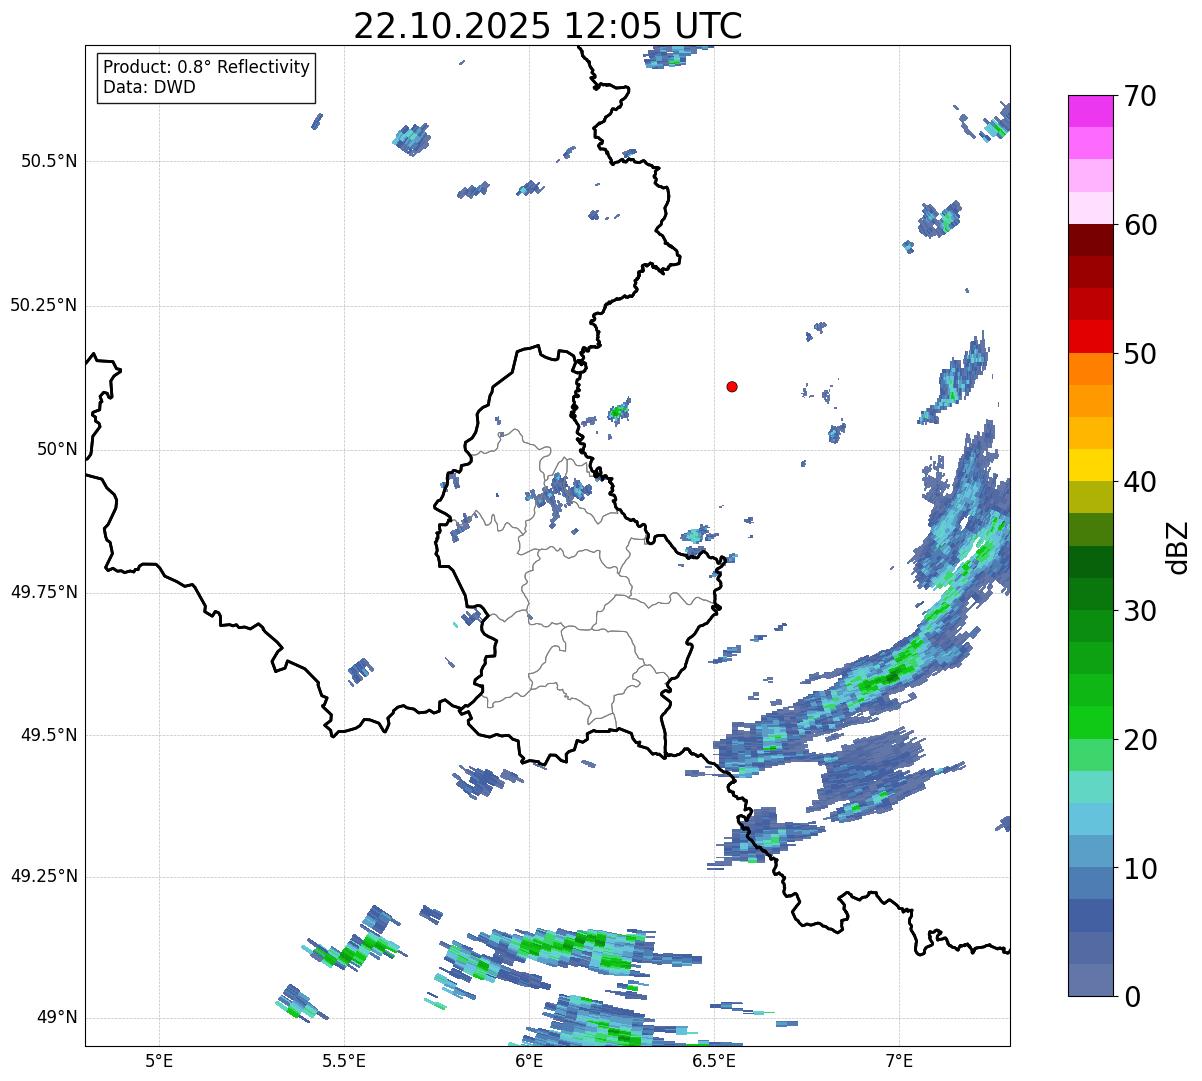Click the longitude label 5.5°E

click(x=344, y=1060)
